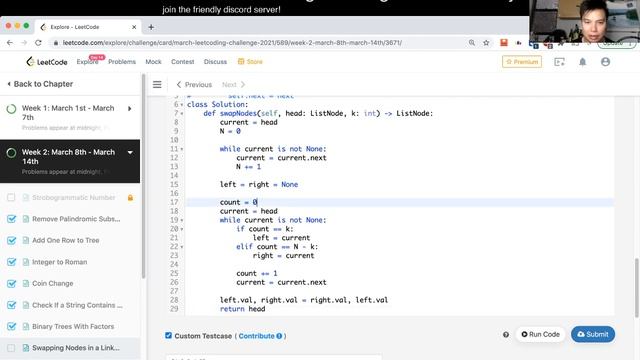Toggle Remove Palindromic Subs checkbox
The image size is (640, 360).
pyautogui.click(x=11, y=219)
